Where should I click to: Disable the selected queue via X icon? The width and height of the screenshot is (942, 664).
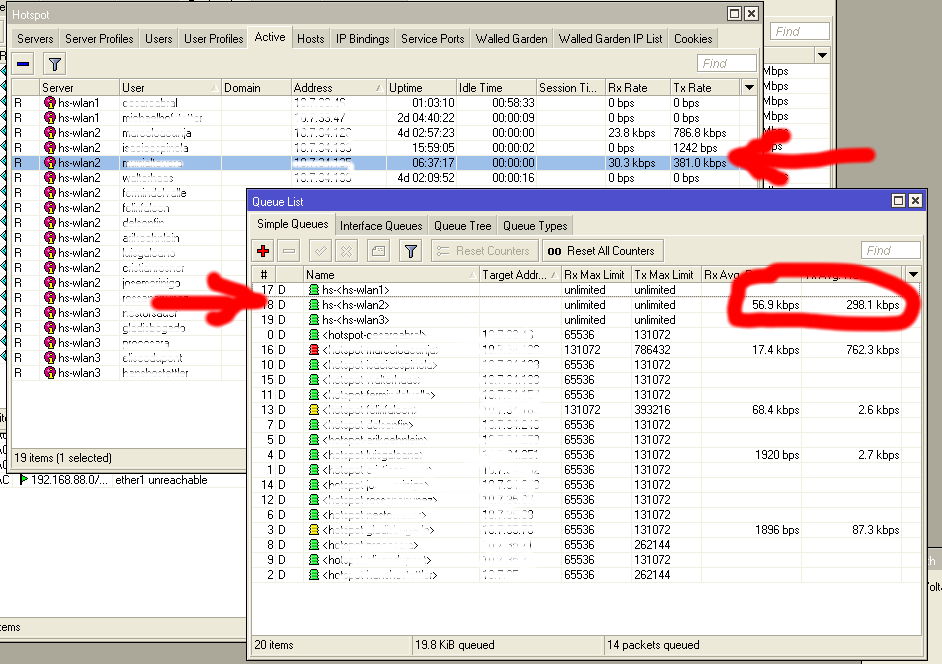point(346,250)
